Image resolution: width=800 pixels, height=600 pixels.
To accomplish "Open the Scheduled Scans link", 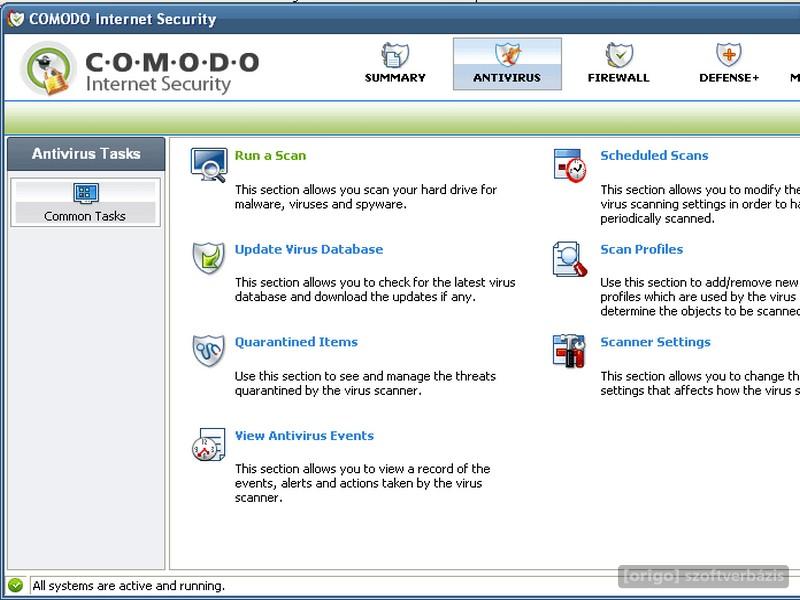I will coord(654,156).
